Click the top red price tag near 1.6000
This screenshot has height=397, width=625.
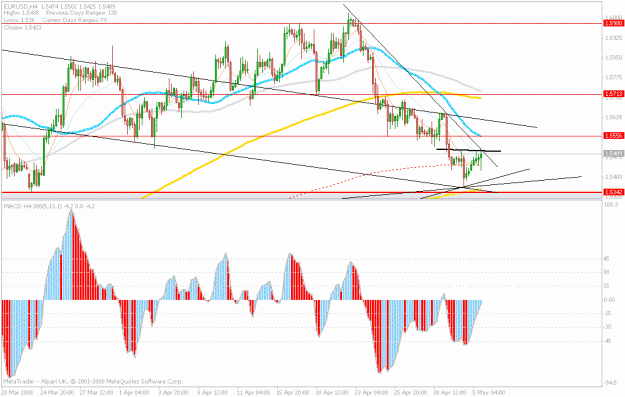point(613,24)
